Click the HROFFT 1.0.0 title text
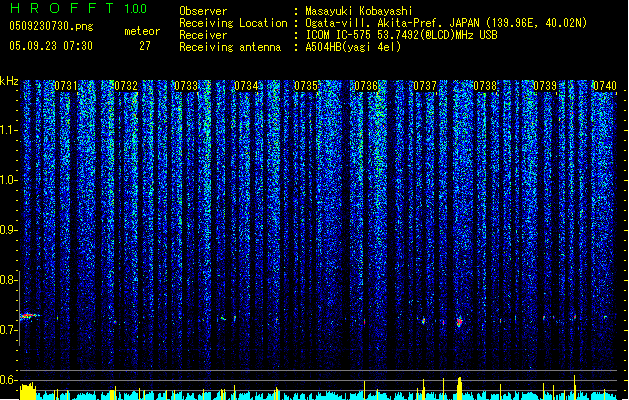Image resolution: width=629 pixels, height=400 pixels. 79,8
